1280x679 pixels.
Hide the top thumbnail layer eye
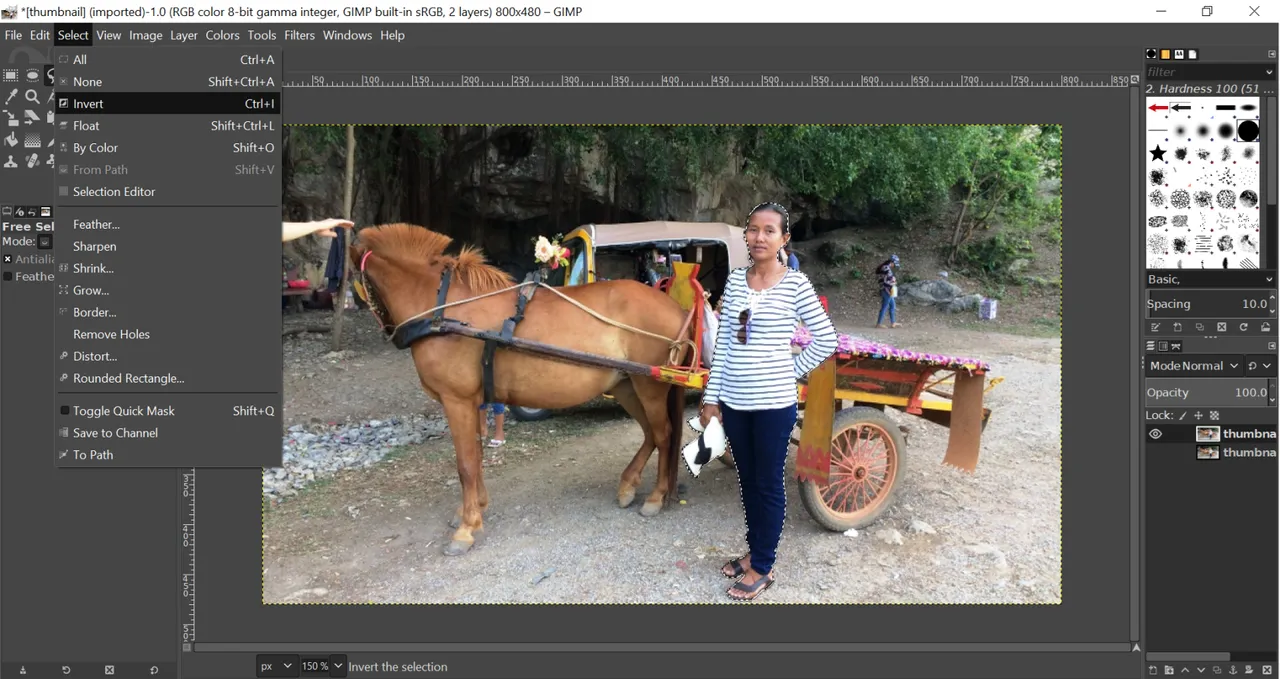point(1155,434)
